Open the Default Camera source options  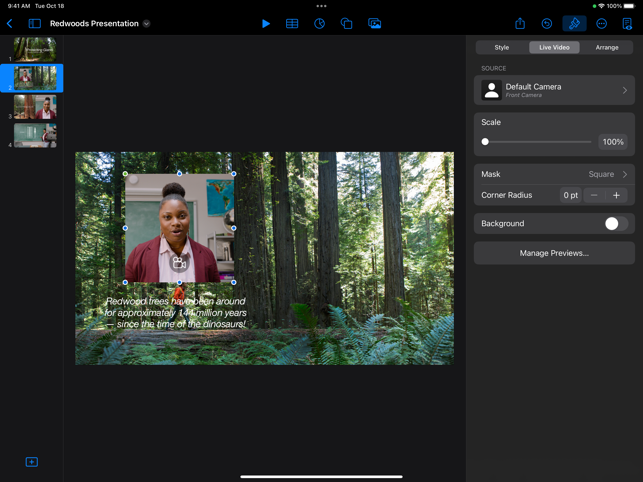point(554,90)
